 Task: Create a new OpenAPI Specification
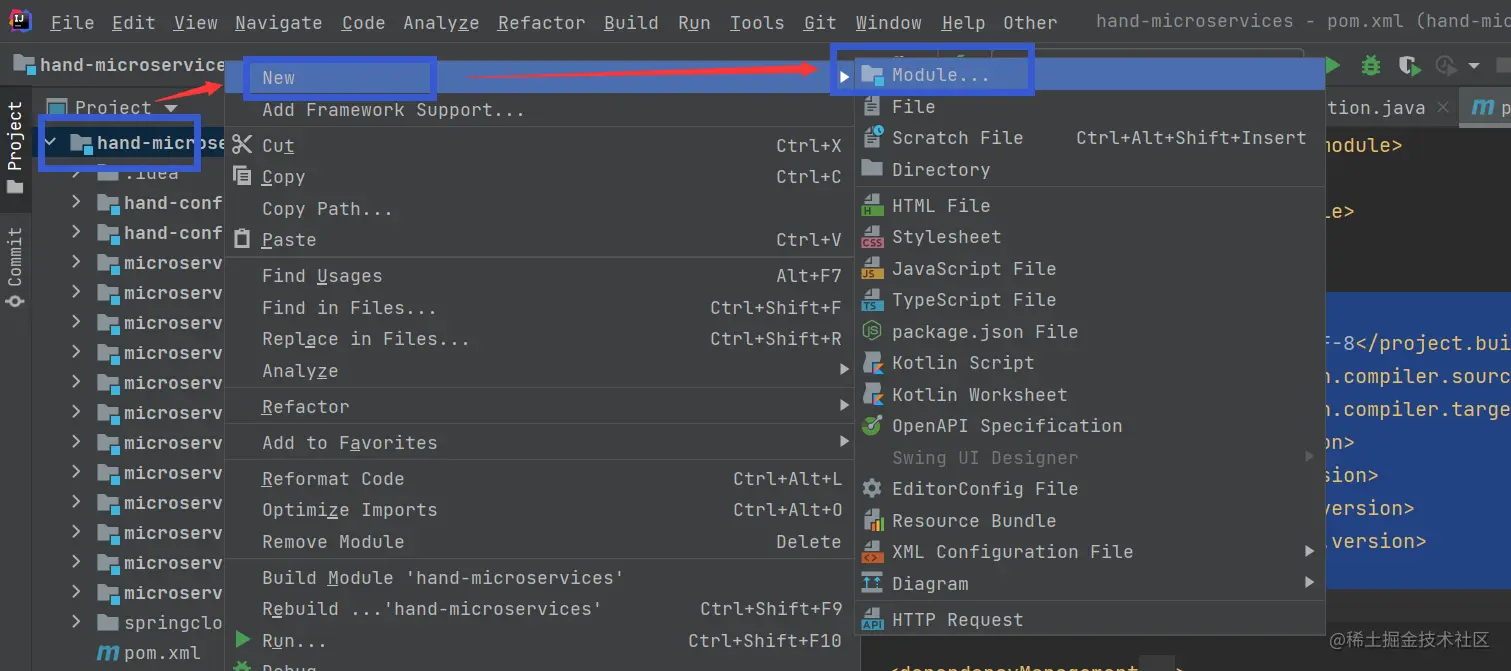[x=1090, y=426]
